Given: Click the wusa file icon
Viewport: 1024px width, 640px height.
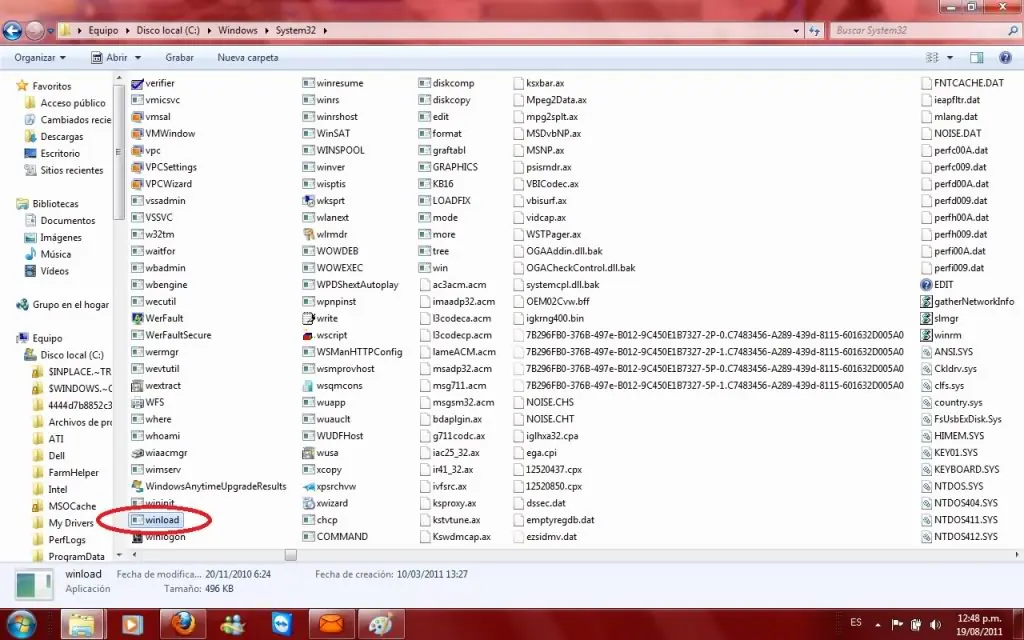Looking at the screenshot, I should pos(308,453).
